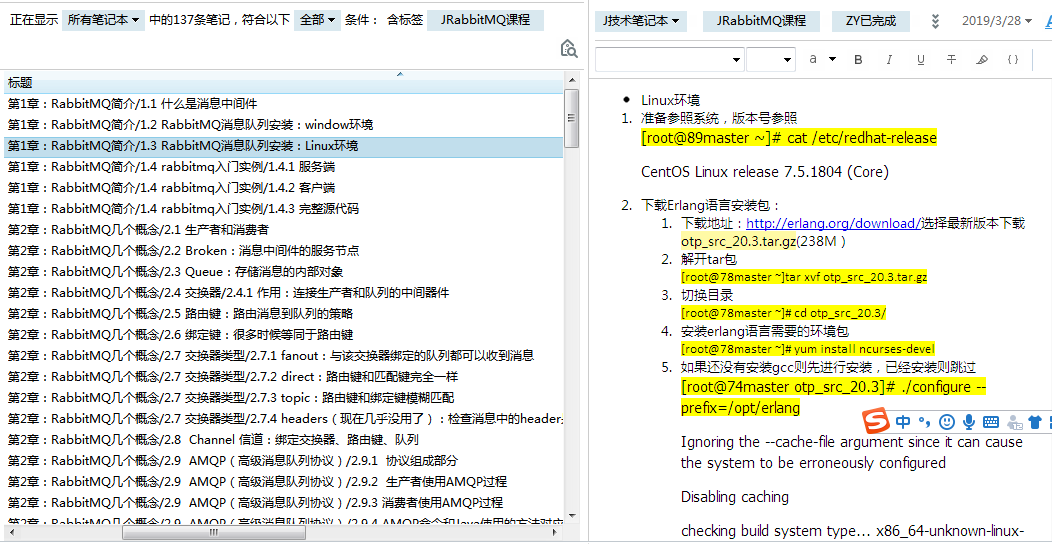This screenshot has width=1052, height=544.
Task: Select note 1.3 RabbitMQ消息队列安装:Linux环境
Action: pyautogui.click(x=283, y=146)
